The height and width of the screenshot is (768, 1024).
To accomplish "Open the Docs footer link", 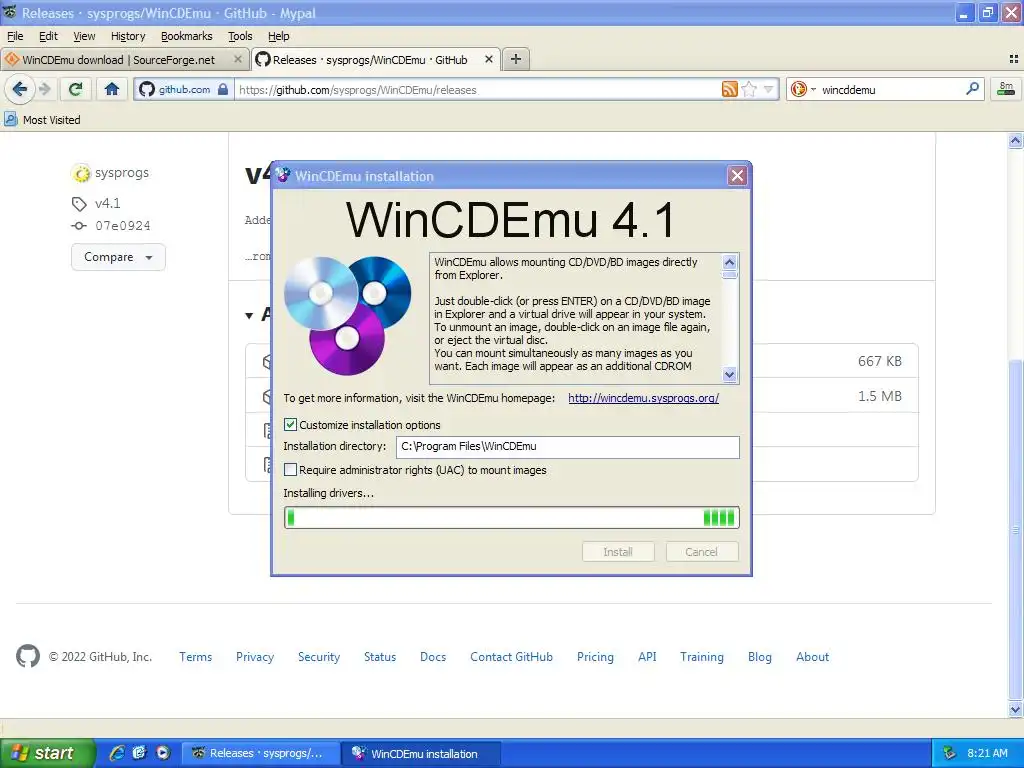I will [433, 657].
